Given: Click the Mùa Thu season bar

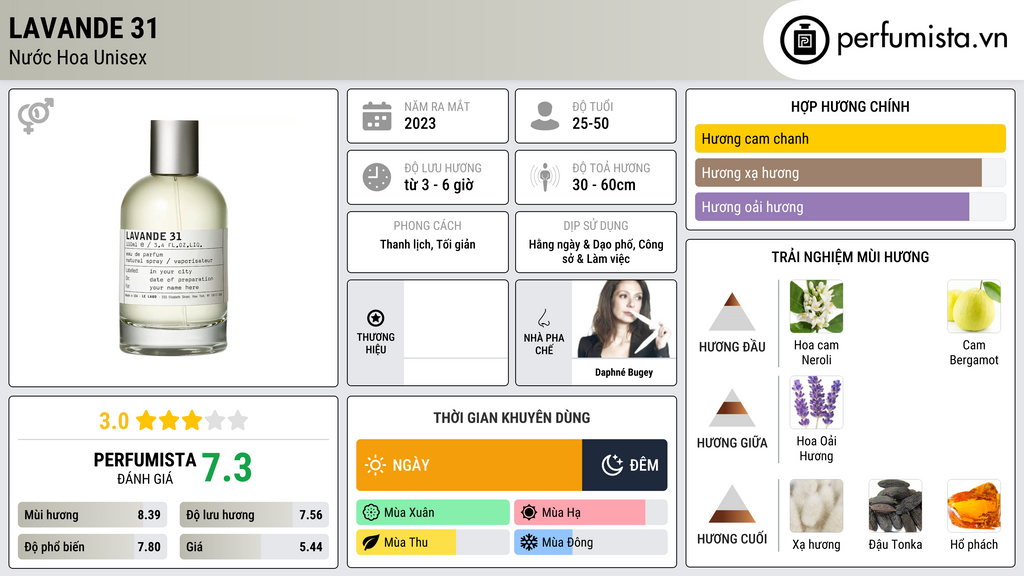Looking at the screenshot, I should coord(433,542).
